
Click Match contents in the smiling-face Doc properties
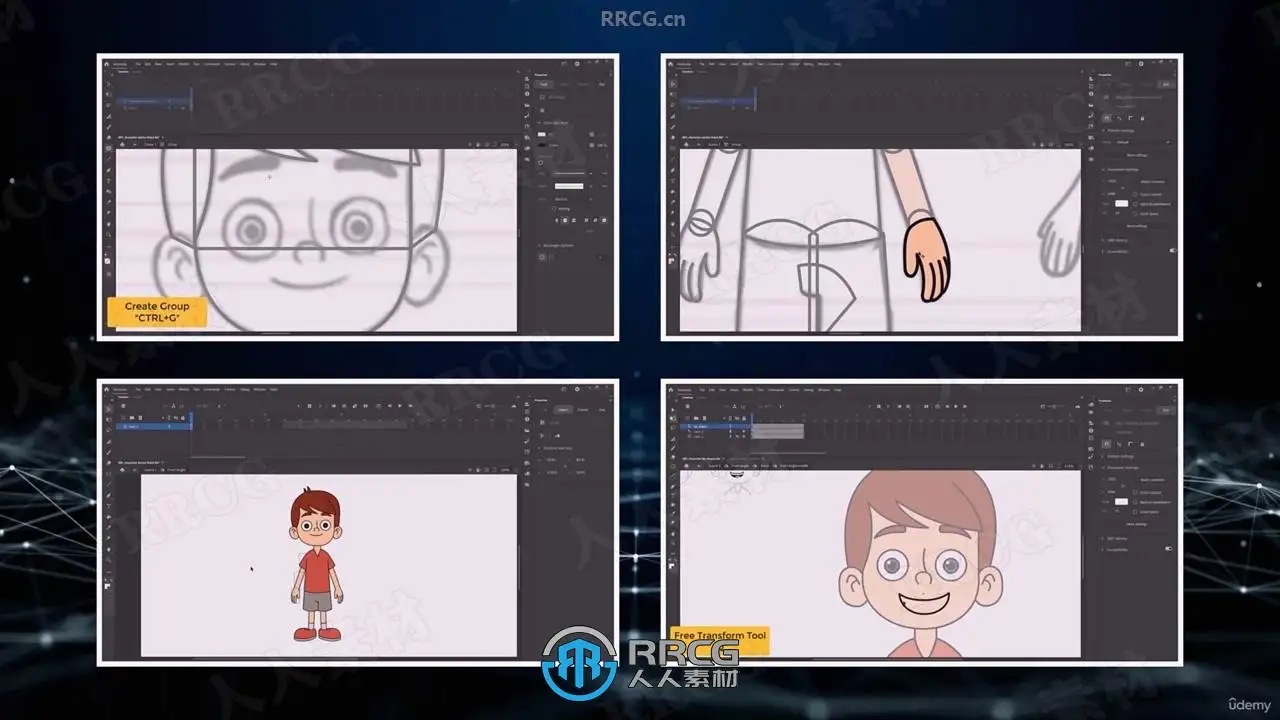(x=1152, y=480)
